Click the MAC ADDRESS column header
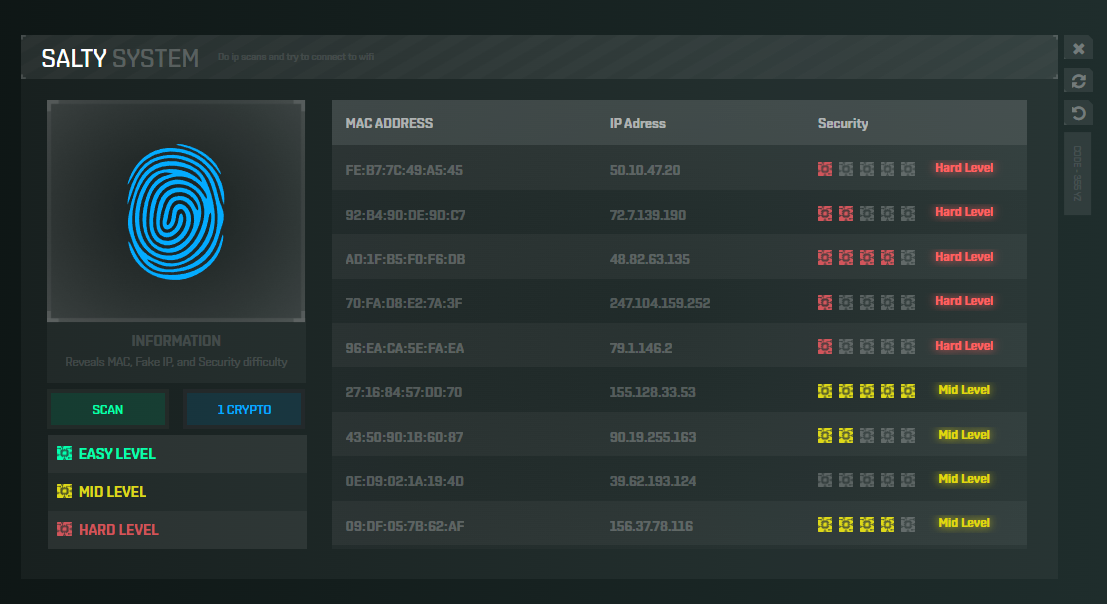This screenshot has width=1107, height=604. pyautogui.click(x=389, y=124)
